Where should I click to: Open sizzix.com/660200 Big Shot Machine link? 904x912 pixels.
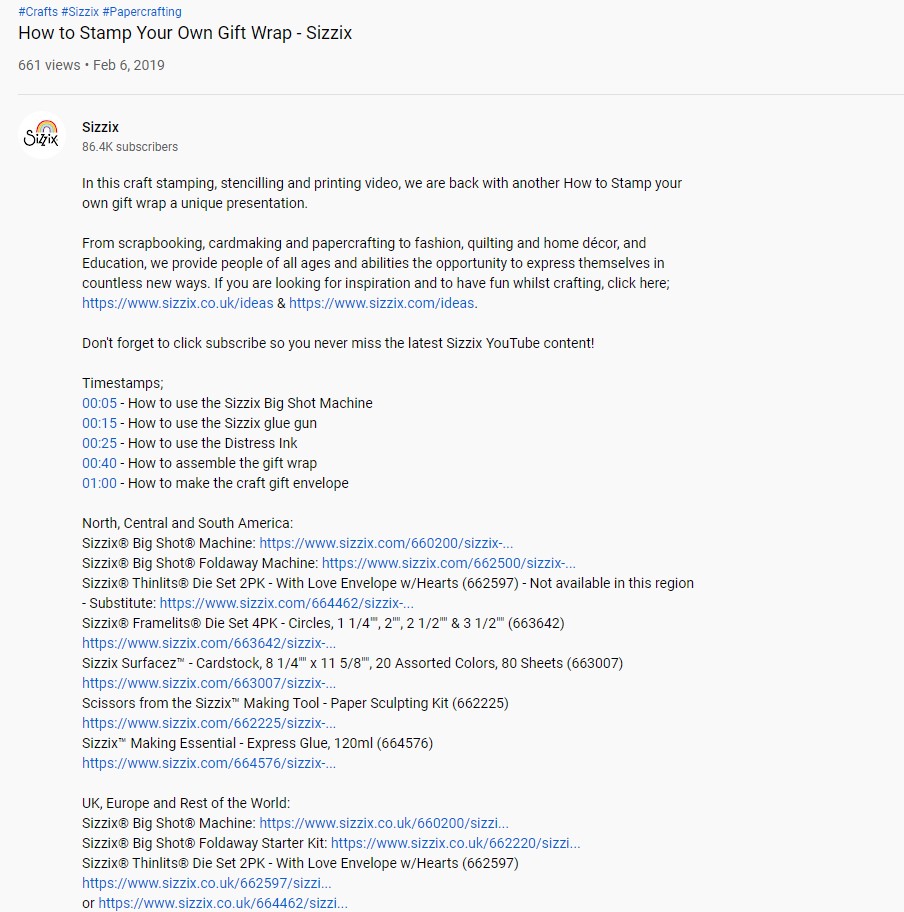point(386,543)
